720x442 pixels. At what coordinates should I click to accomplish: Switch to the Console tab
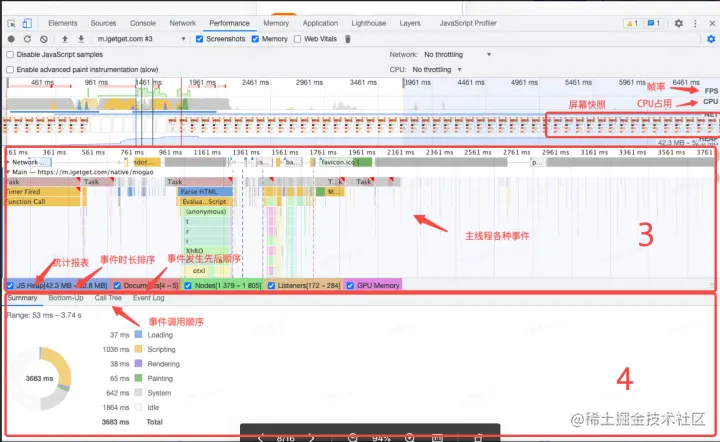click(143, 23)
